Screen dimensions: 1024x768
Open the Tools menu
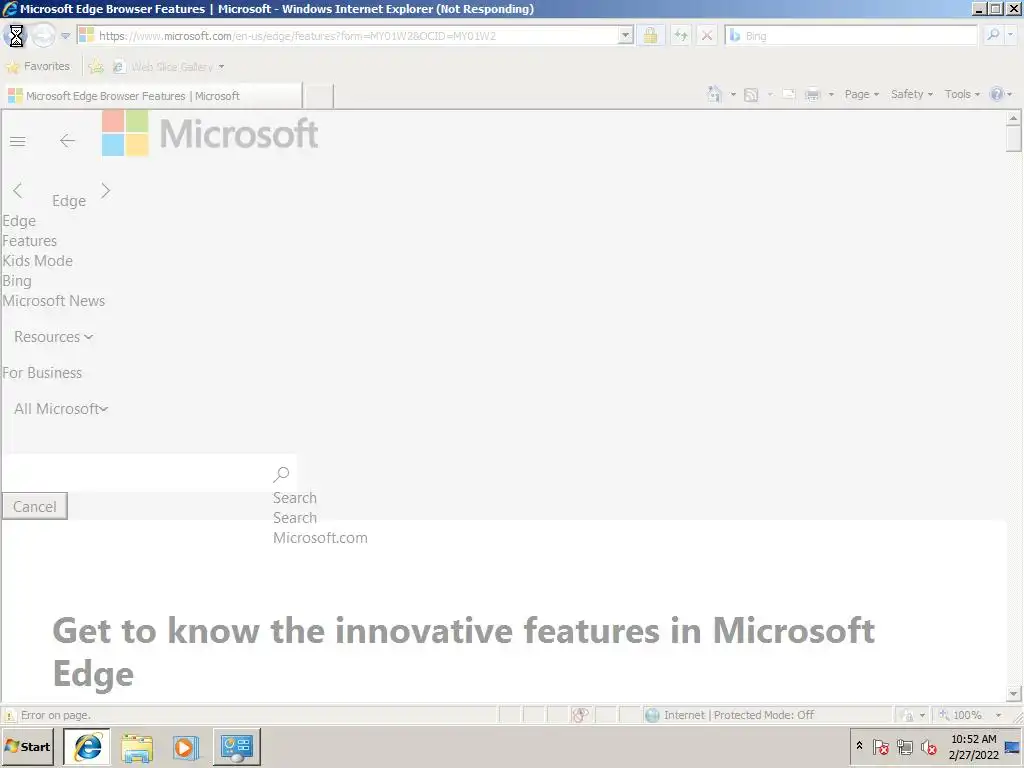(x=962, y=95)
